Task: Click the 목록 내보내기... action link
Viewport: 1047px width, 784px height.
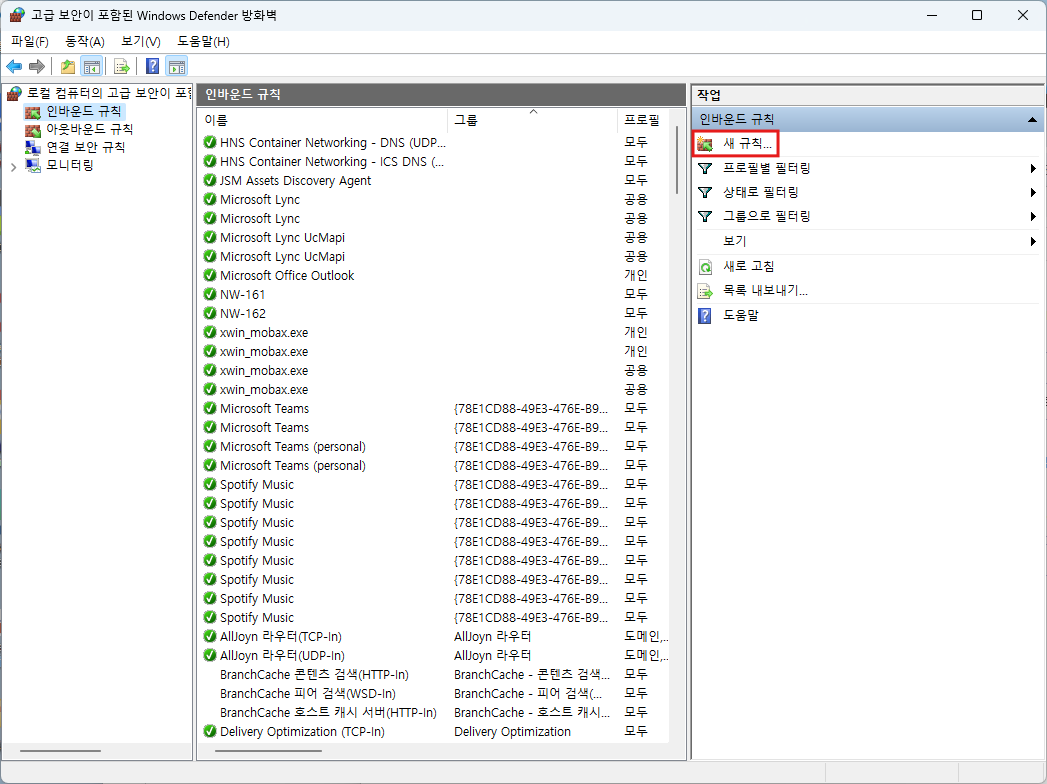Action: pyautogui.click(x=765, y=290)
